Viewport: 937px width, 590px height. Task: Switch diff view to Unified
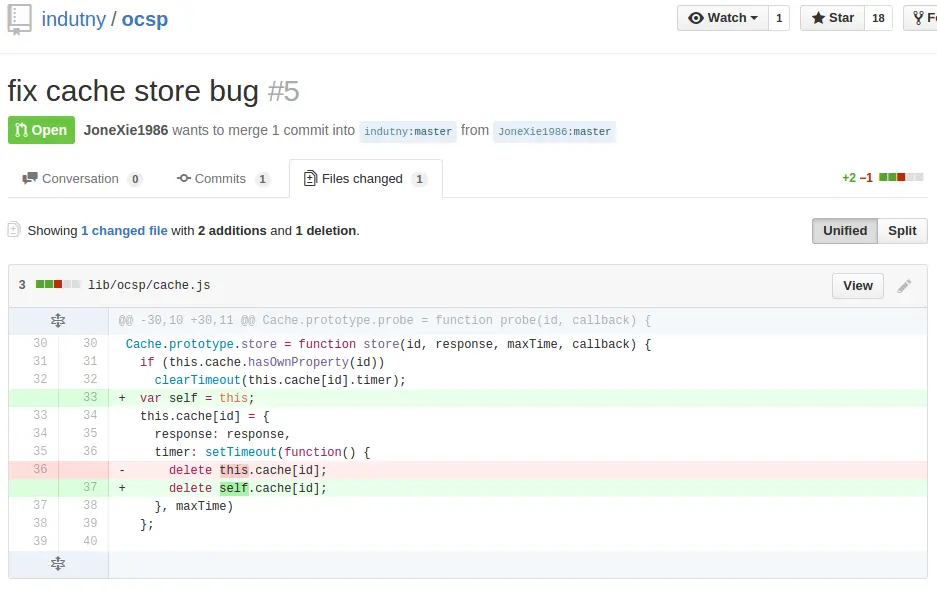click(x=845, y=231)
